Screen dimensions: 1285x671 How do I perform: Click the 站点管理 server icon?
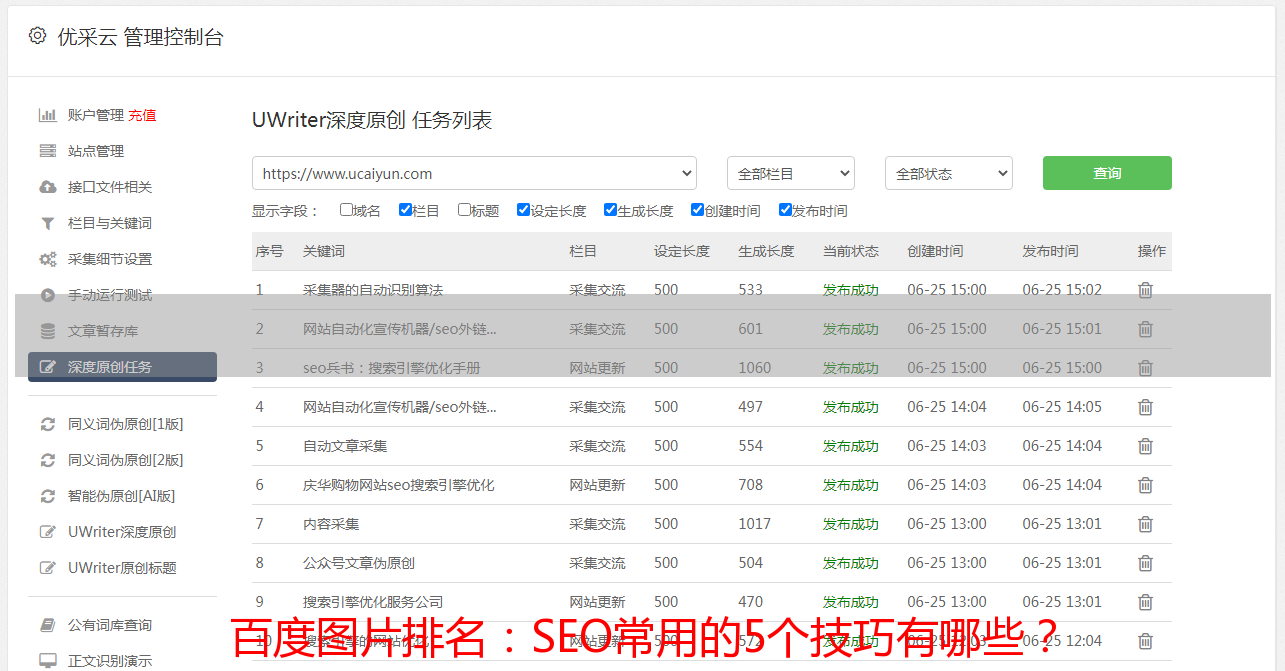(47, 151)
